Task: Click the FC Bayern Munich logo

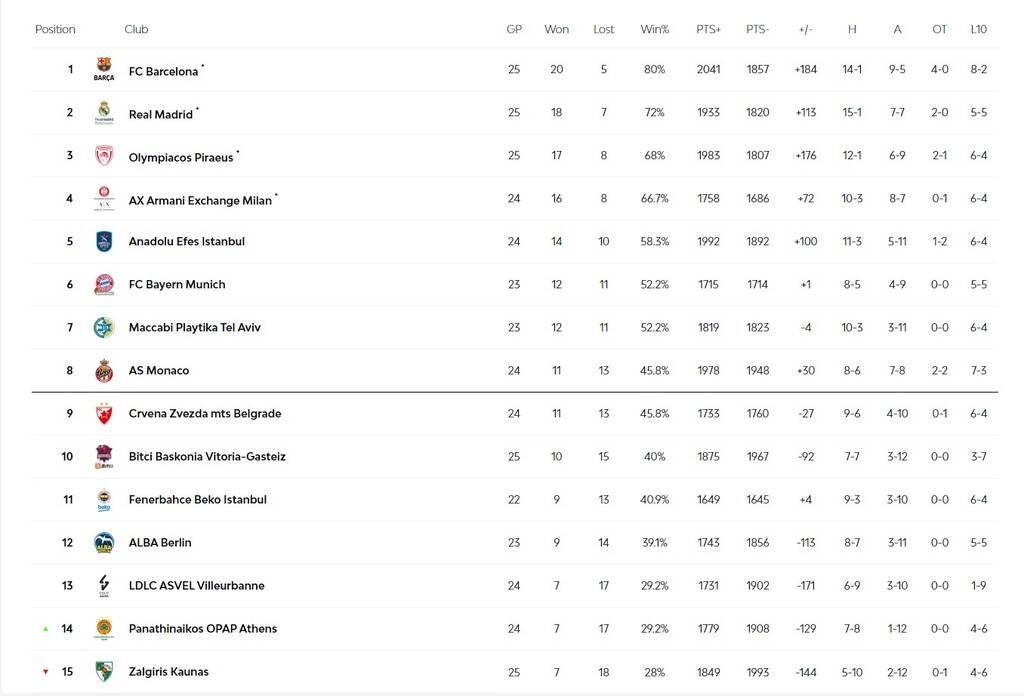Action: coord(104,284)
